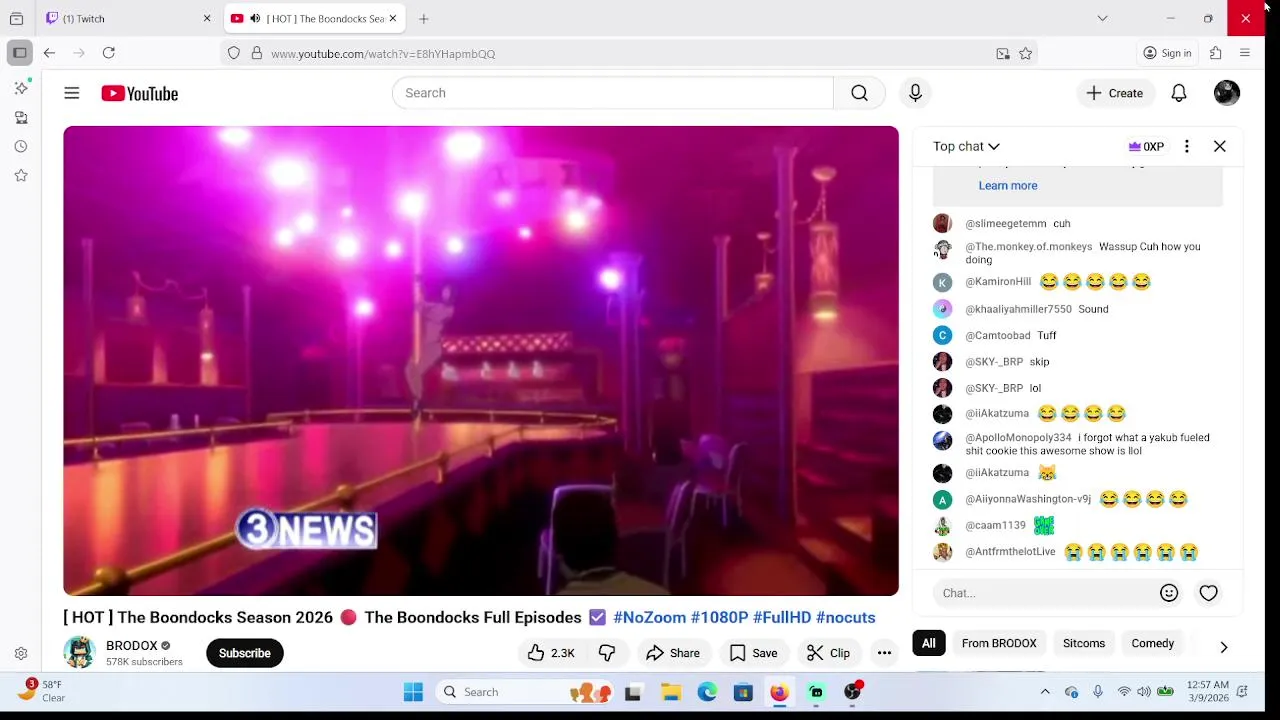
Task: Open picture-in-picture icon in address bar
Action: coord(1003,53)
